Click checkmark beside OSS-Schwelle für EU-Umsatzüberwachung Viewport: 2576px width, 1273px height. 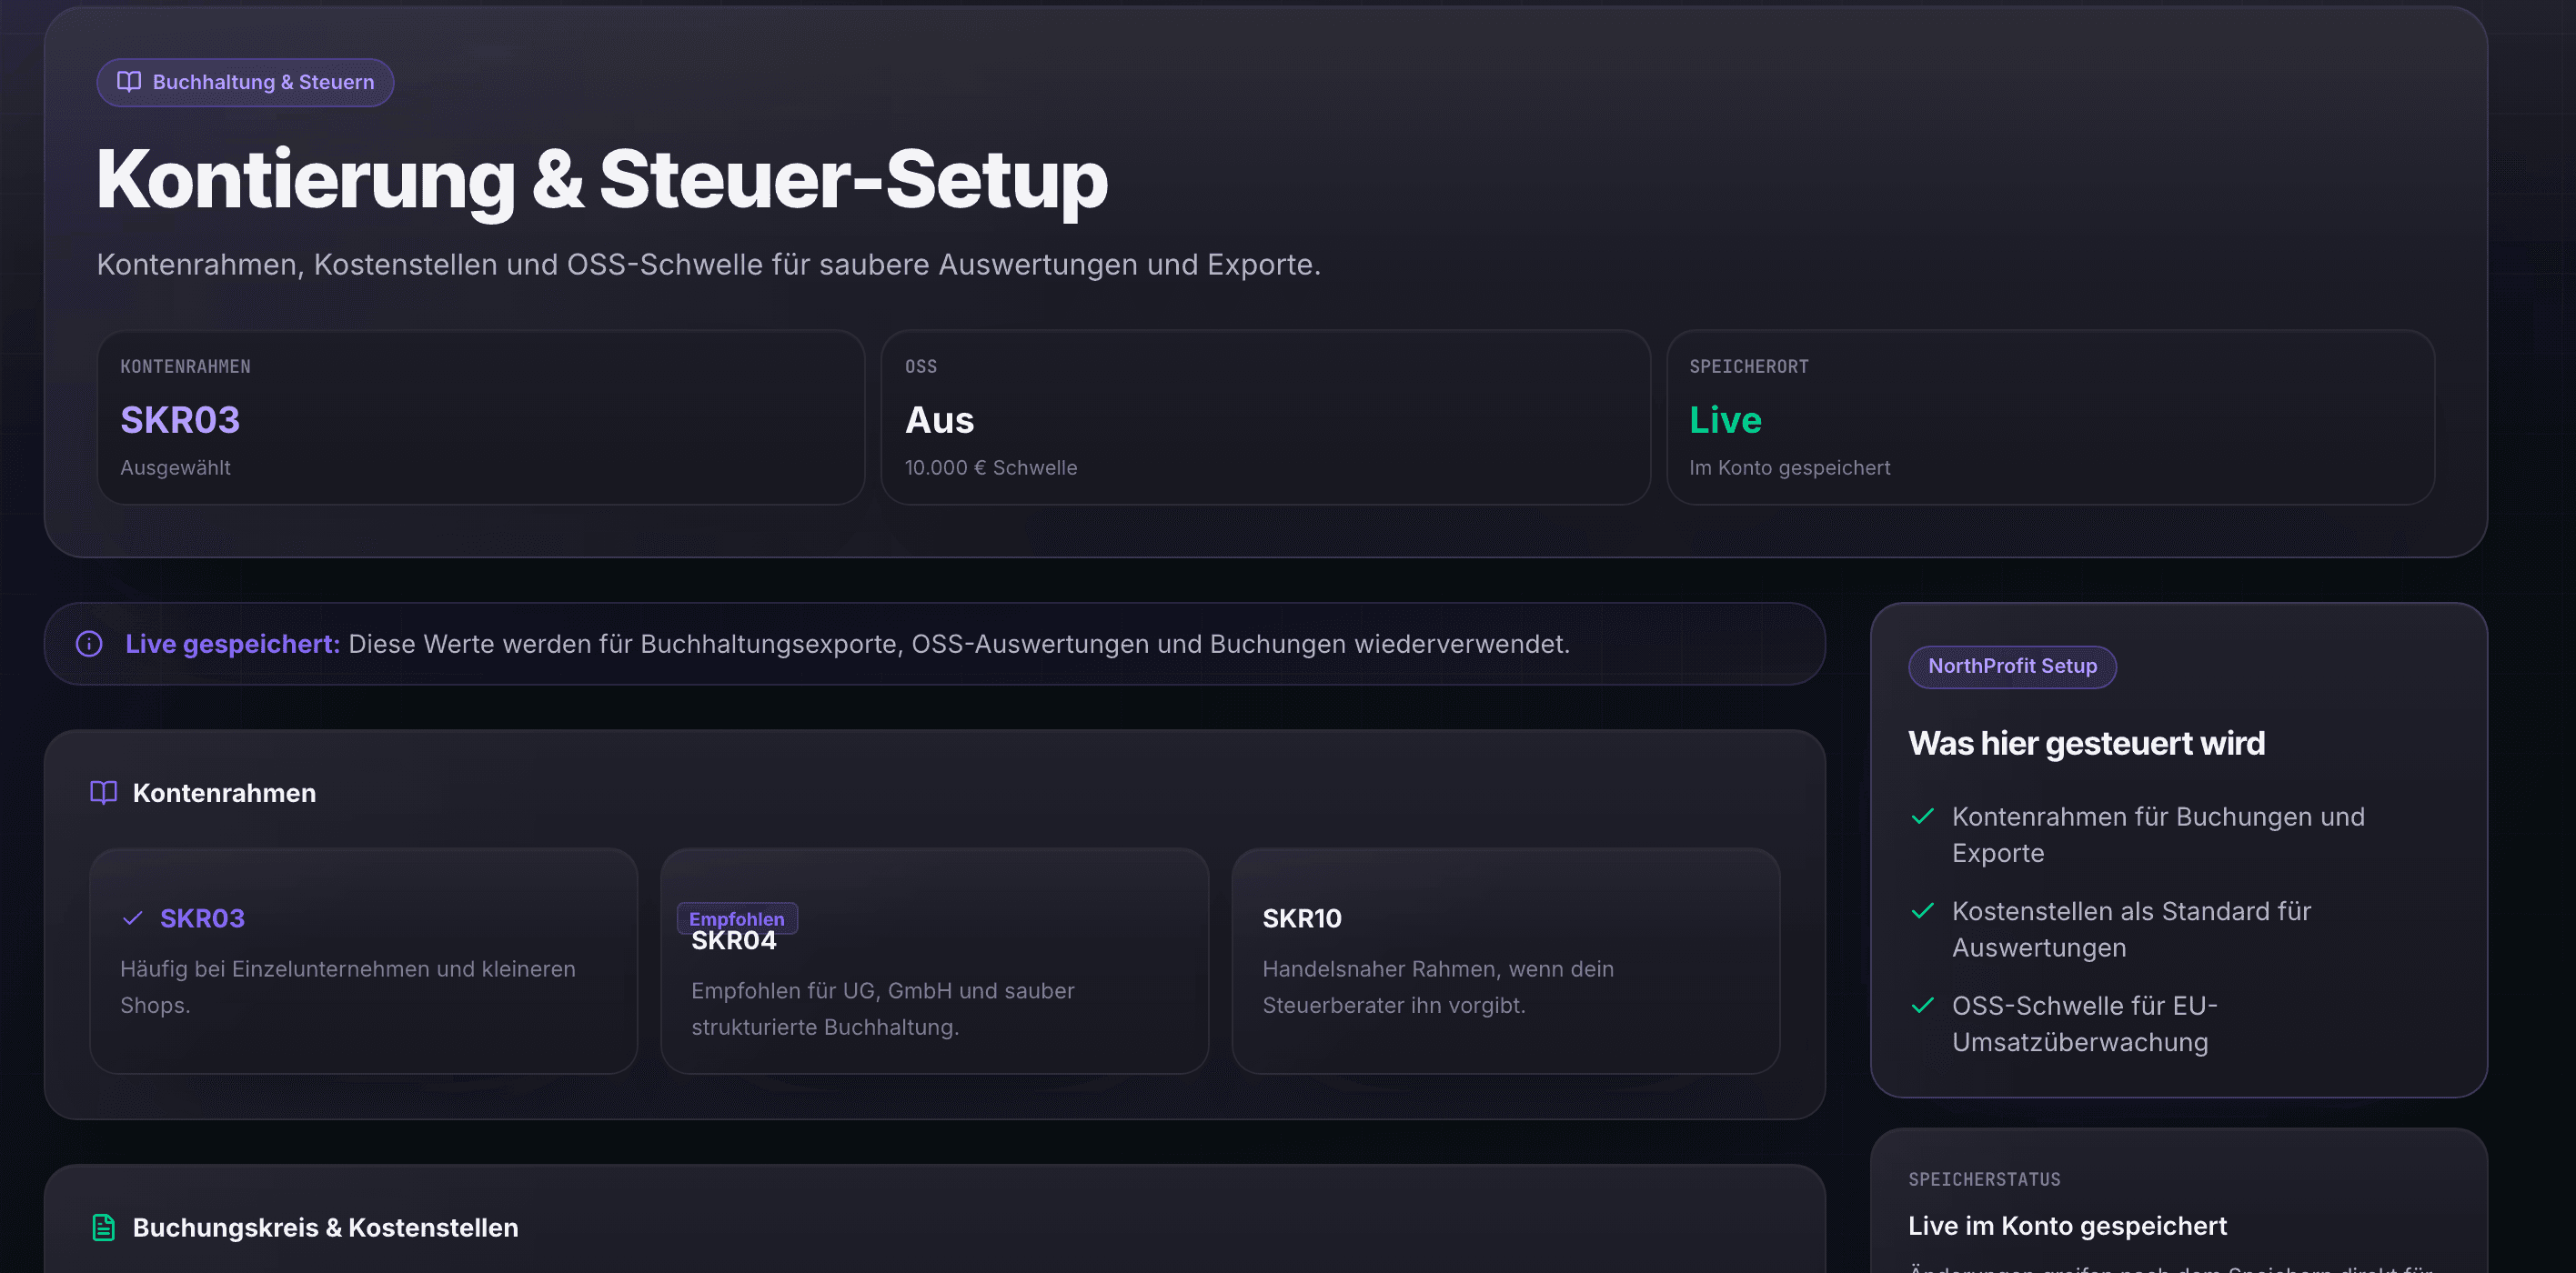tap(1922, 1005)
